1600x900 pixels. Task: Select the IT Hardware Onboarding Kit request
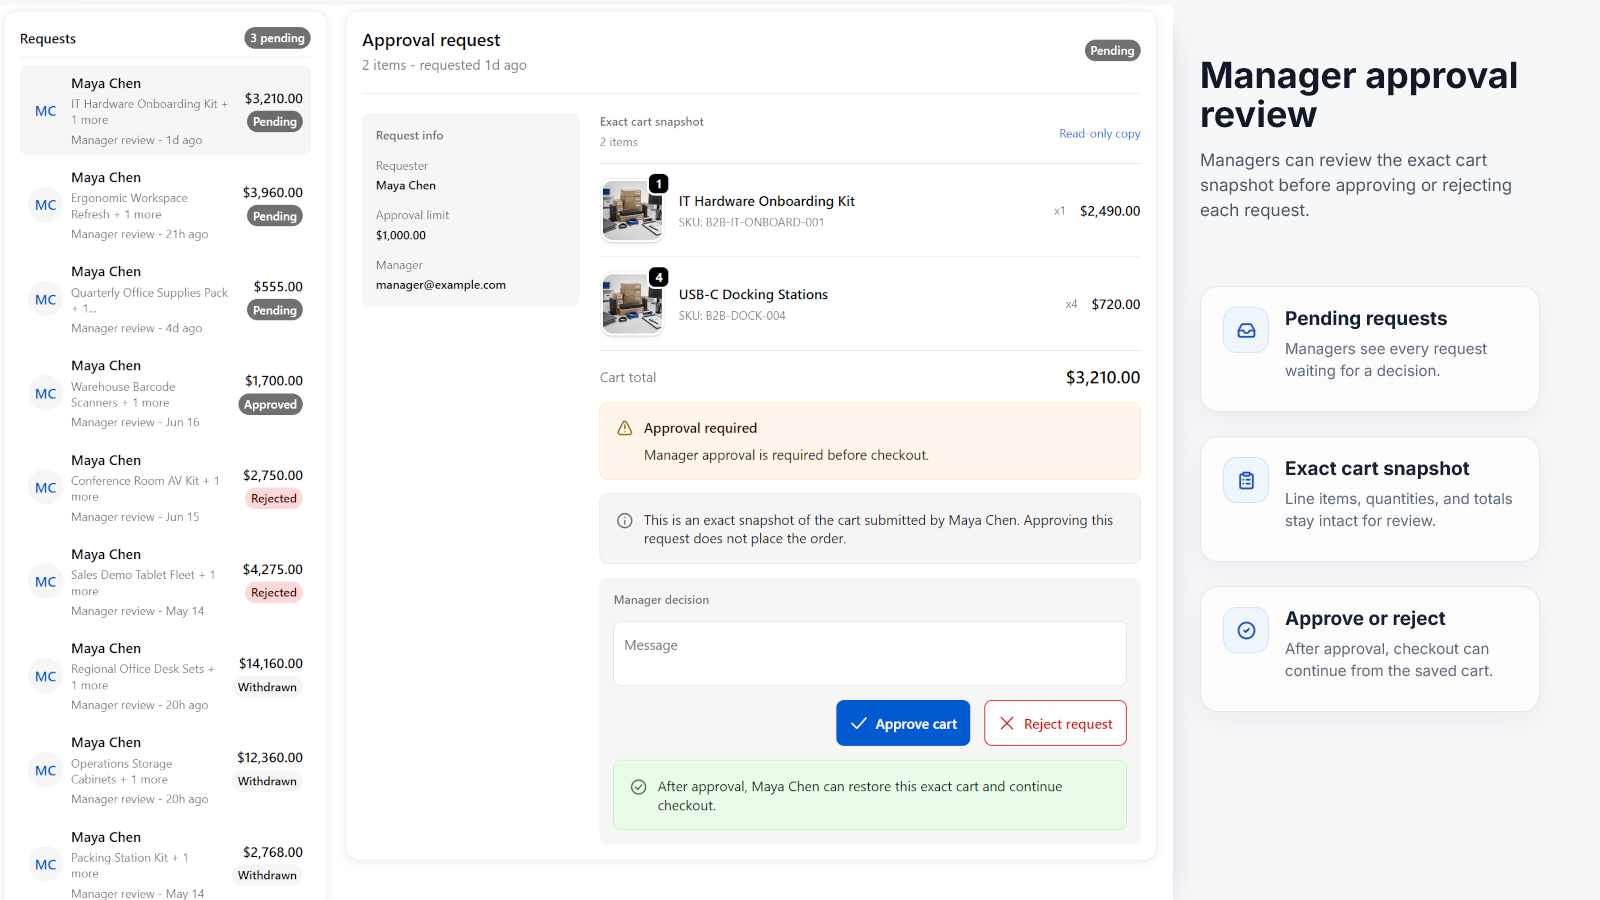tap(165, 111)
